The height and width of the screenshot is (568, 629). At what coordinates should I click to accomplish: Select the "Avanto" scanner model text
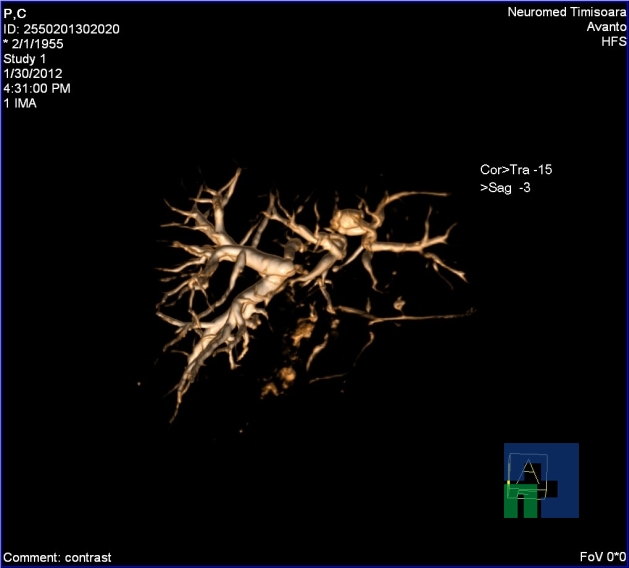pyautogui.click(x=606, y=27)
